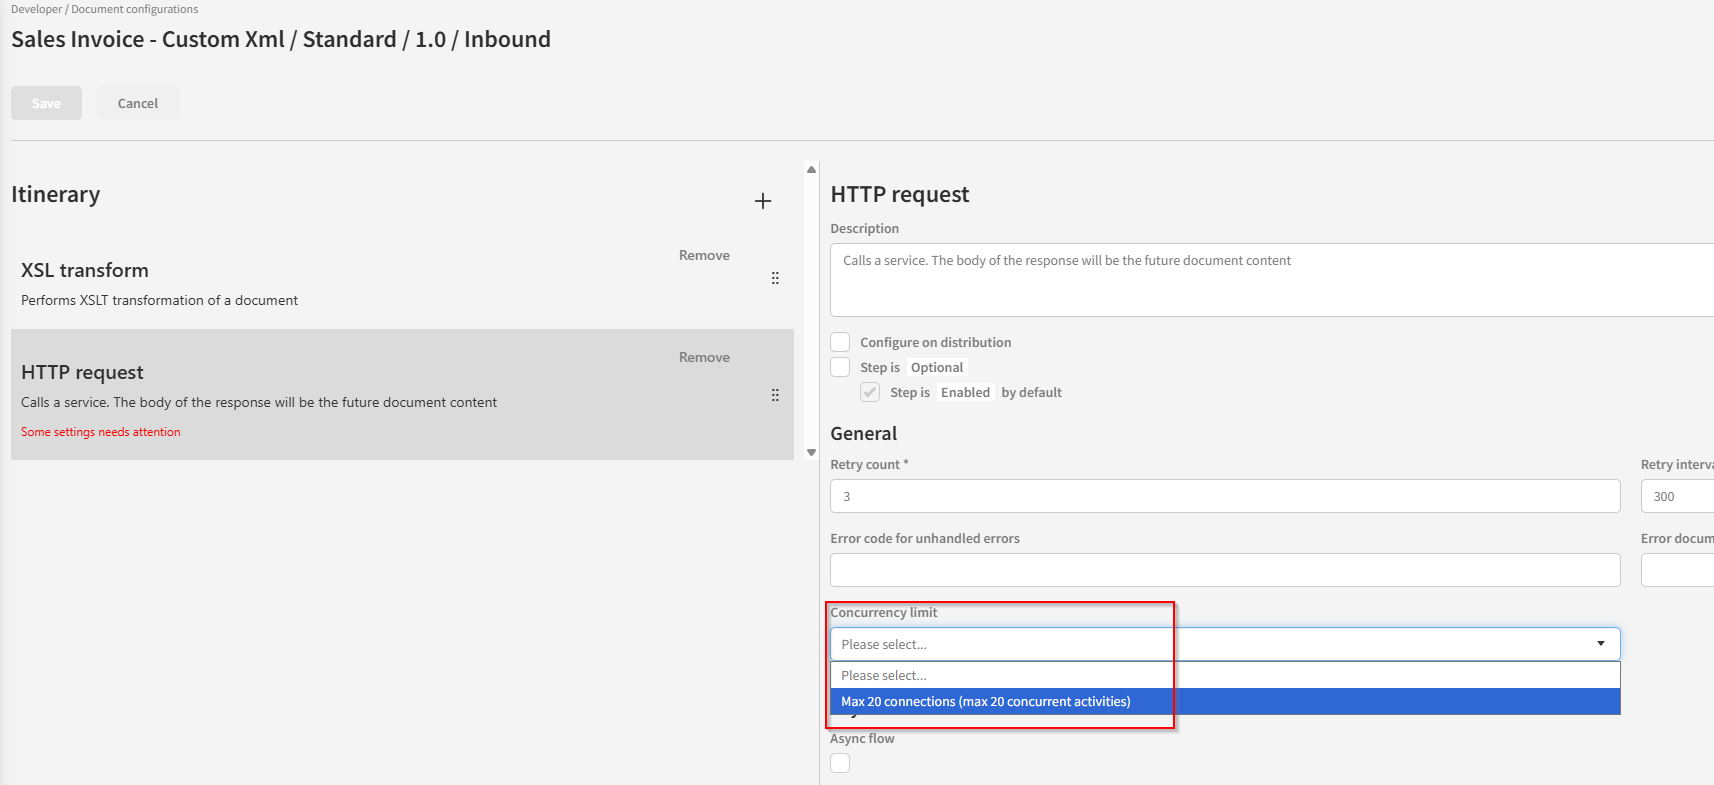Click the plus icon to add itinerary step

763,201
